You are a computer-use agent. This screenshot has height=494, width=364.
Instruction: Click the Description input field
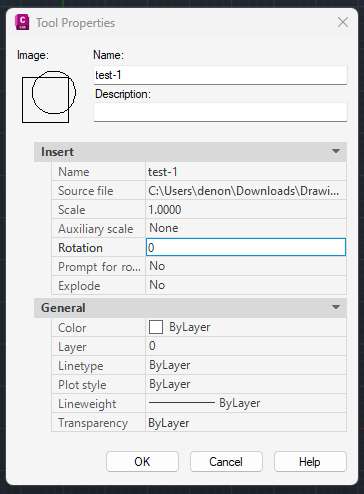(220, 112)
